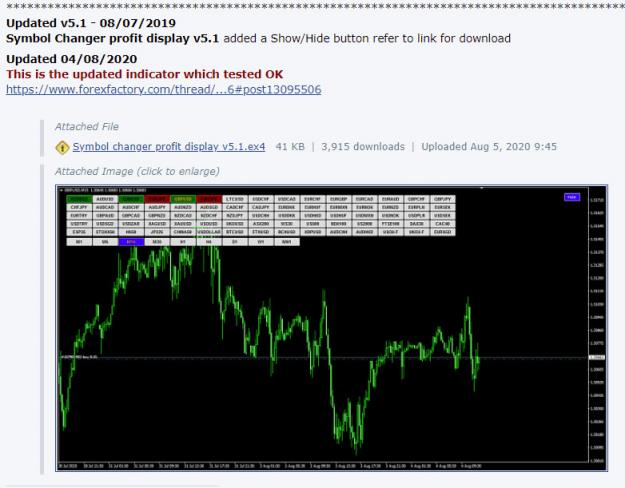625x488 pixels.
Task: Click the '41 KB' file size text
Action: tap(290, 147)
